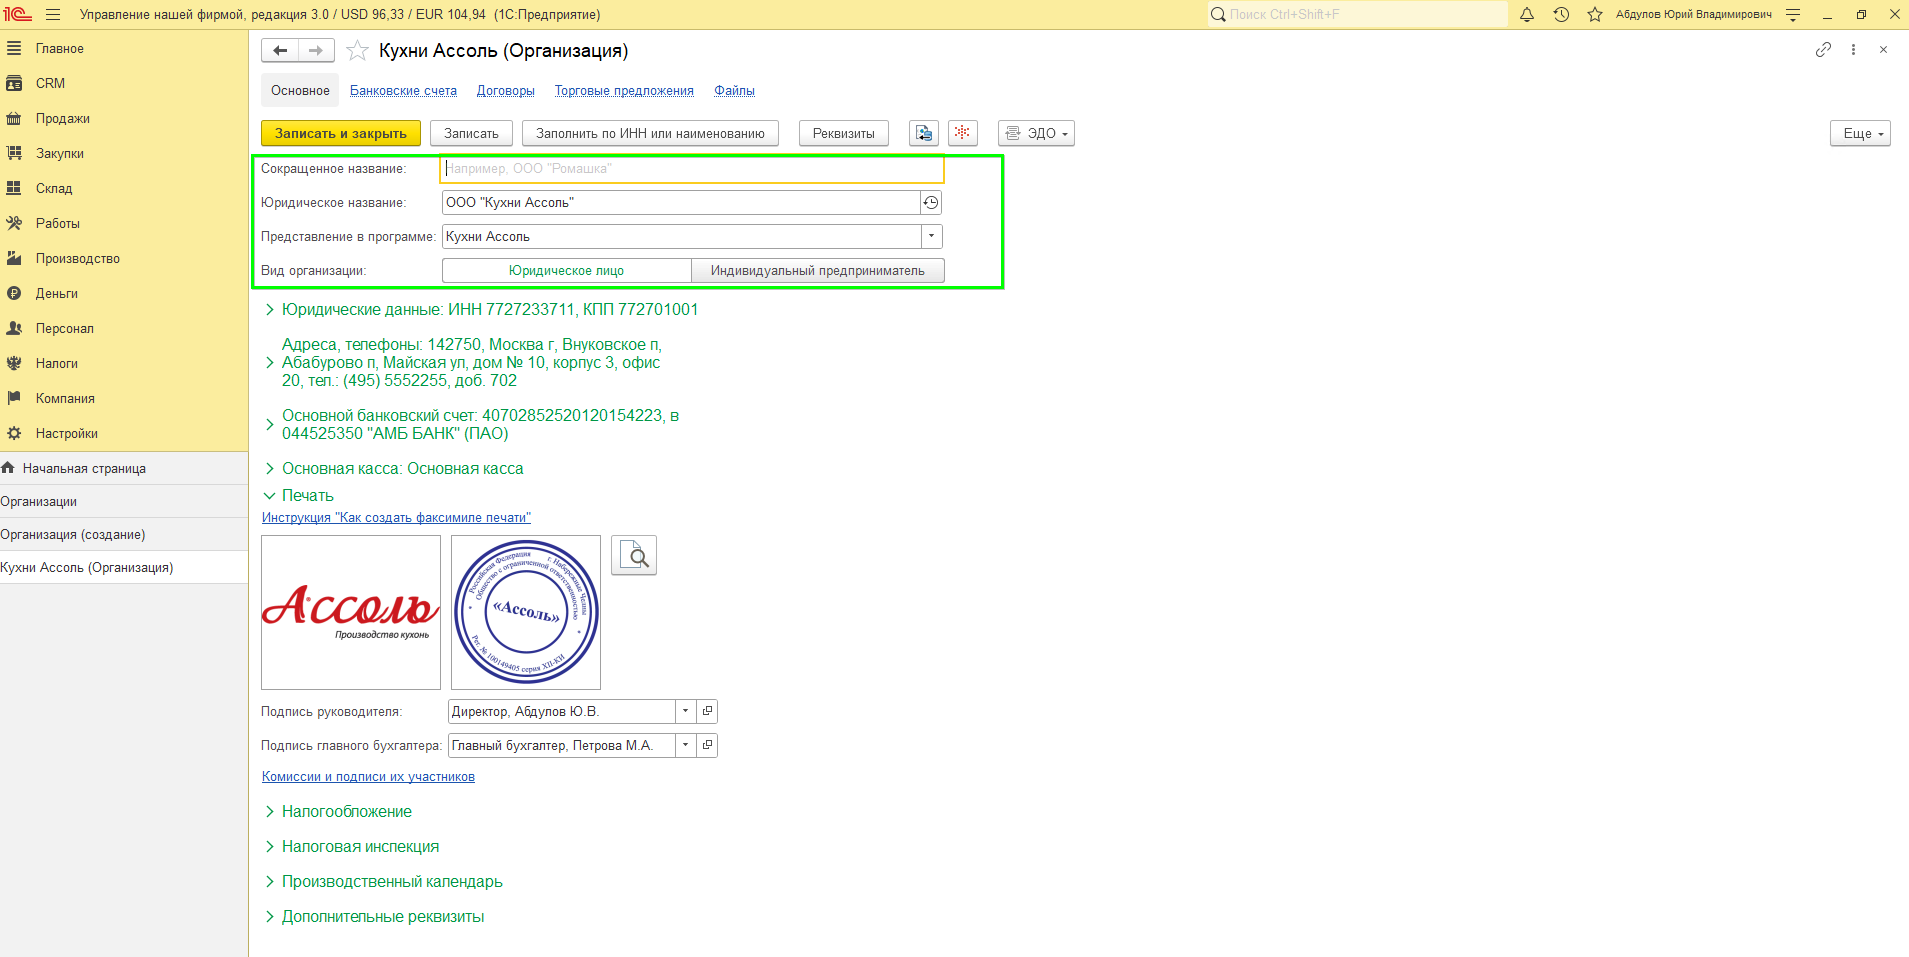Image resolution: width=1909 pixels, height=957 pixels.
Task: Switch to Торговые предложения tab
Action: (624, 91)
